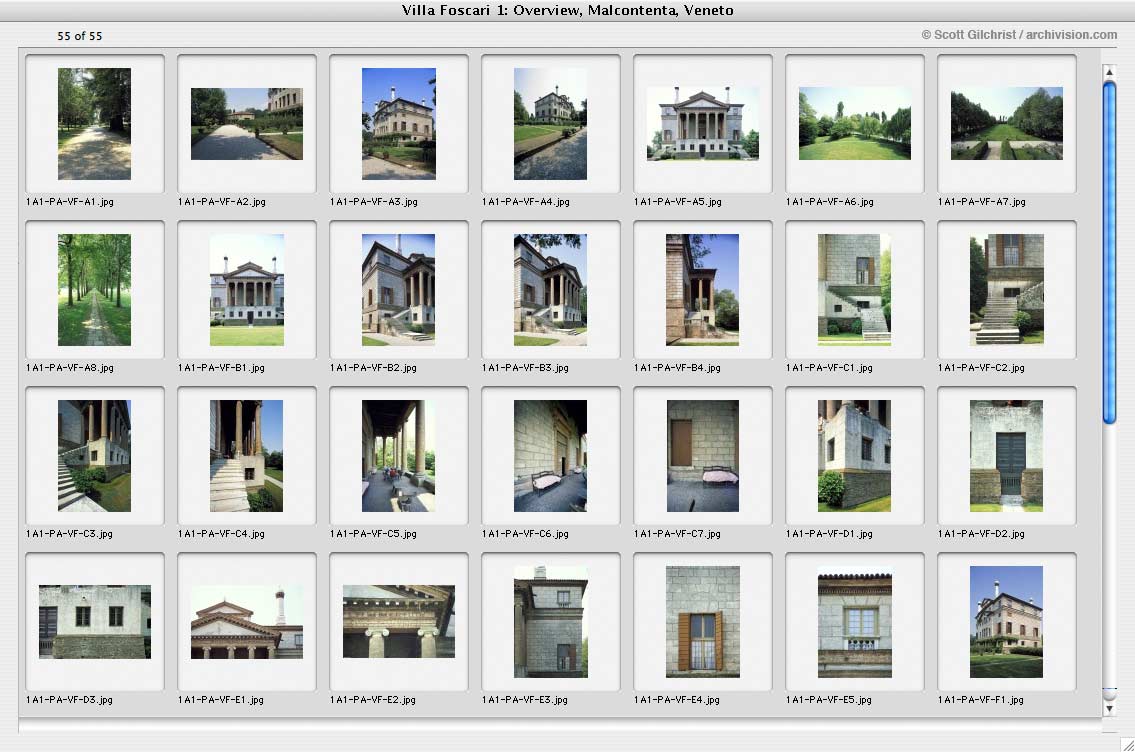This screenshot has height=752, width=1135.
Task: Select the thumbnail picture for 1A1-PA-VF-A2.jpg
Action: [x=247, y=124]
